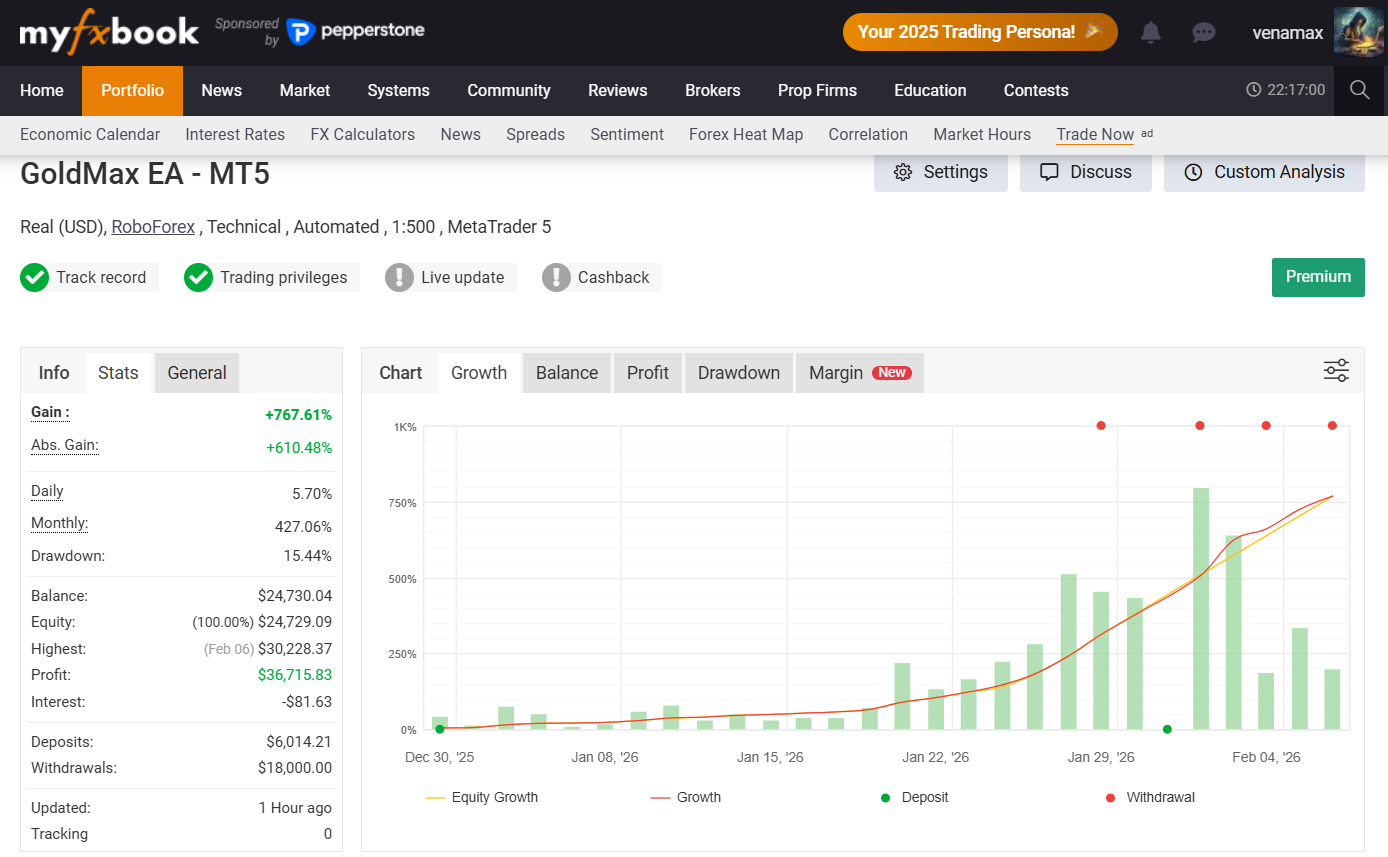Viewport: 1388px width, 857px height.
Task: Open the Settings button
Action: click(941, 172)
